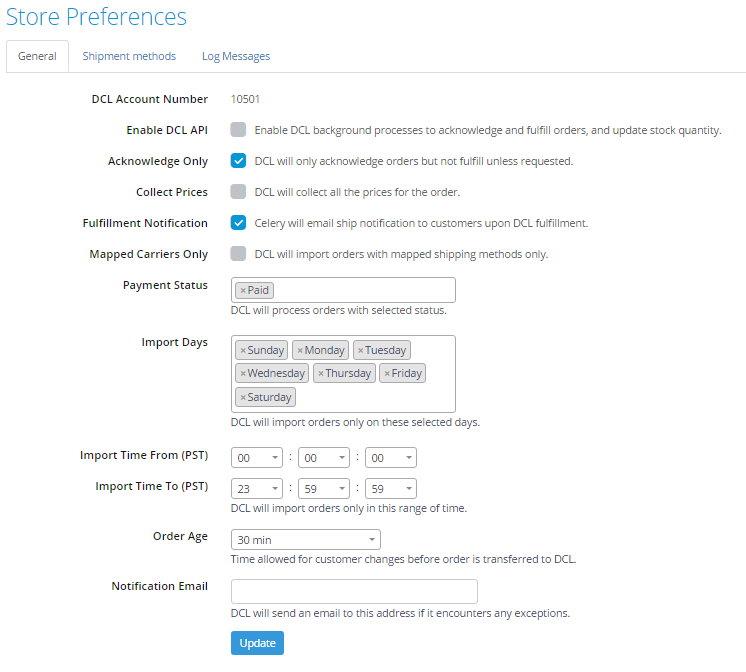Disable Fulfillment Notification checkbox
Screen dimensions: 746x672
tap(238, 222)
